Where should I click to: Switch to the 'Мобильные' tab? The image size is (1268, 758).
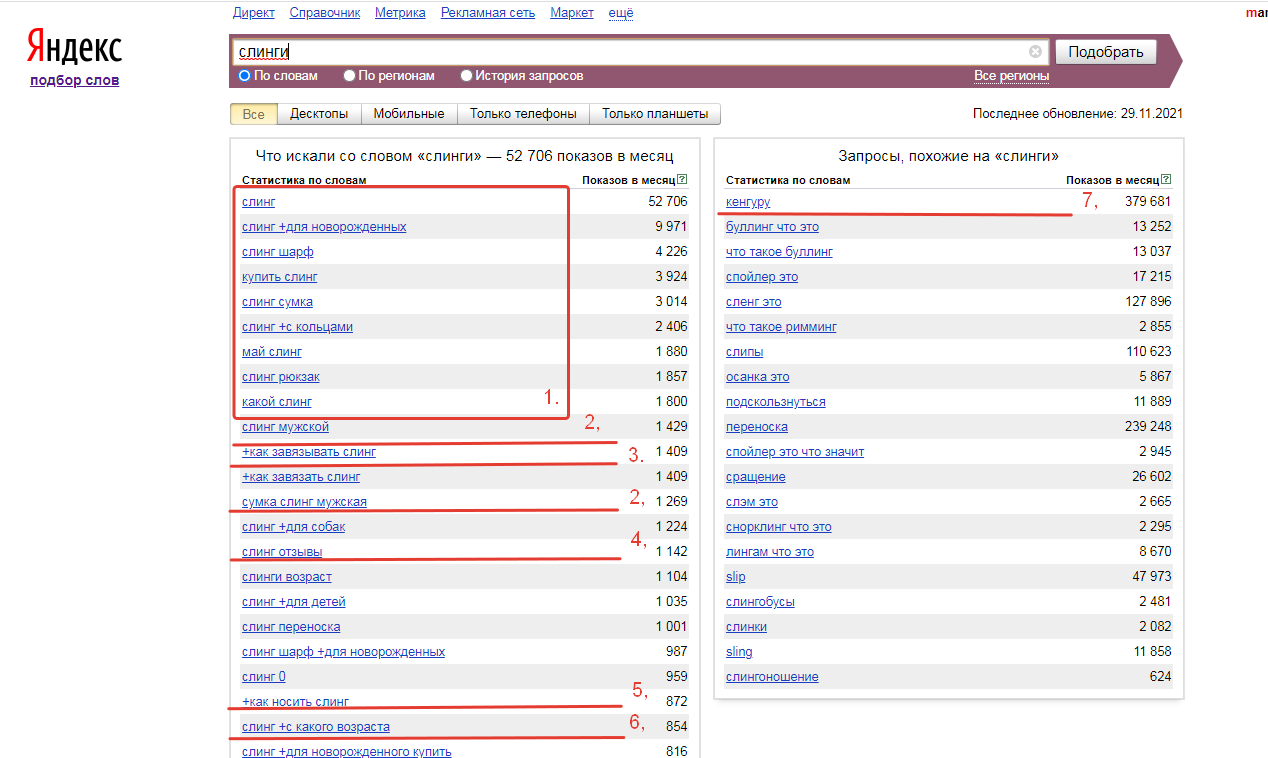pos(409,114)
